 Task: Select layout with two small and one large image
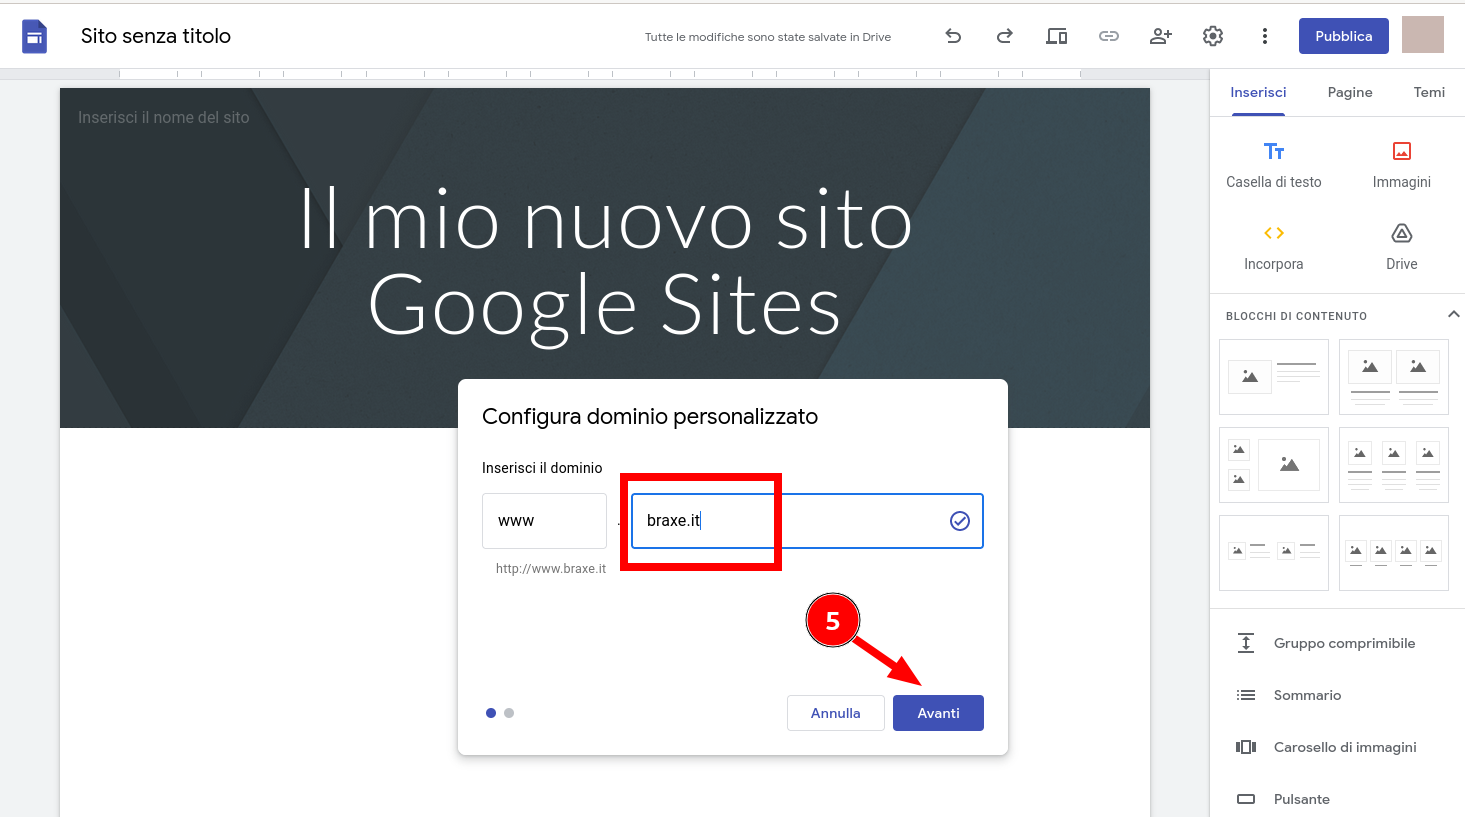click(x=1274, y=465)
